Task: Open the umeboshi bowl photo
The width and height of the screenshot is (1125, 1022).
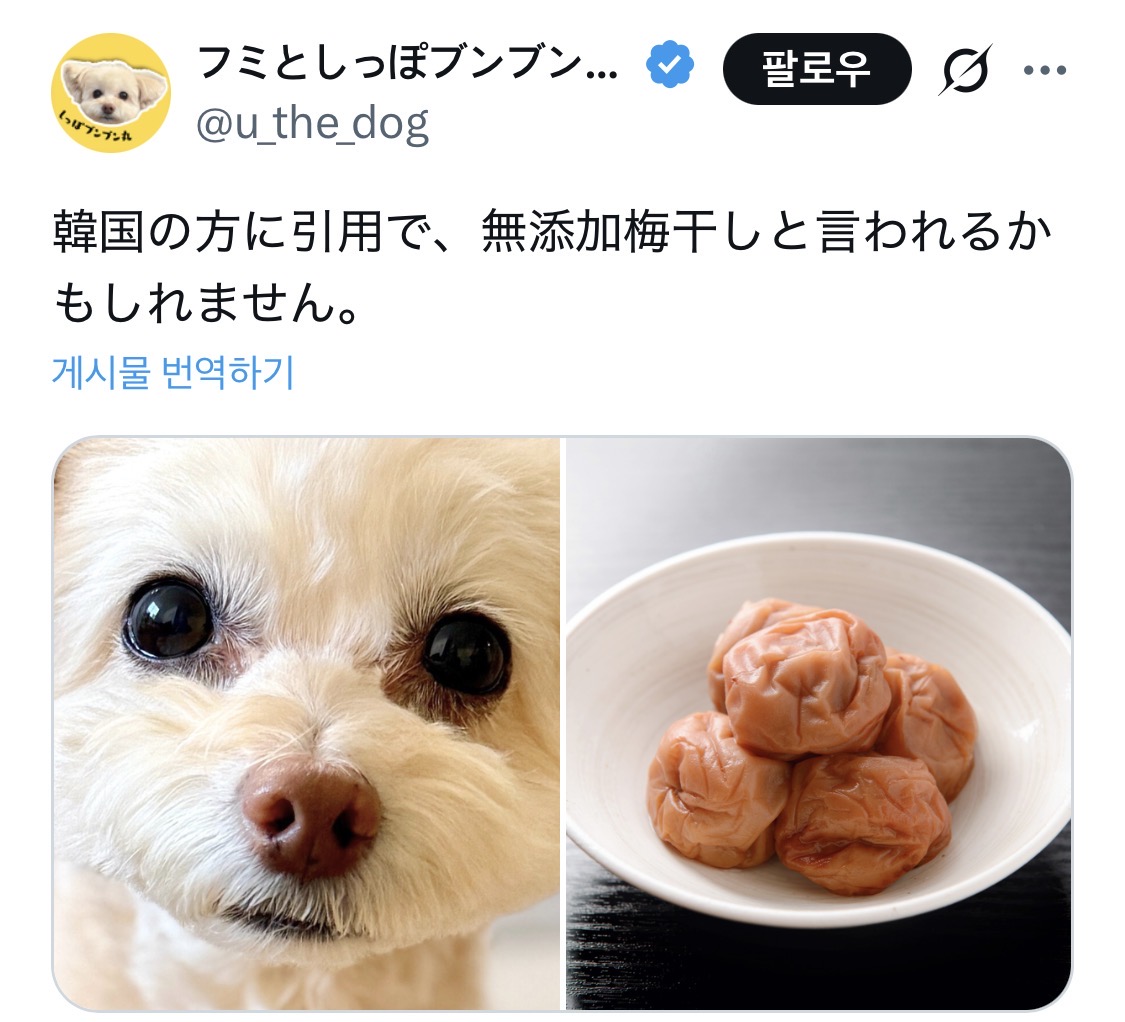Action: pyautogui.click(x=819, y=723)
